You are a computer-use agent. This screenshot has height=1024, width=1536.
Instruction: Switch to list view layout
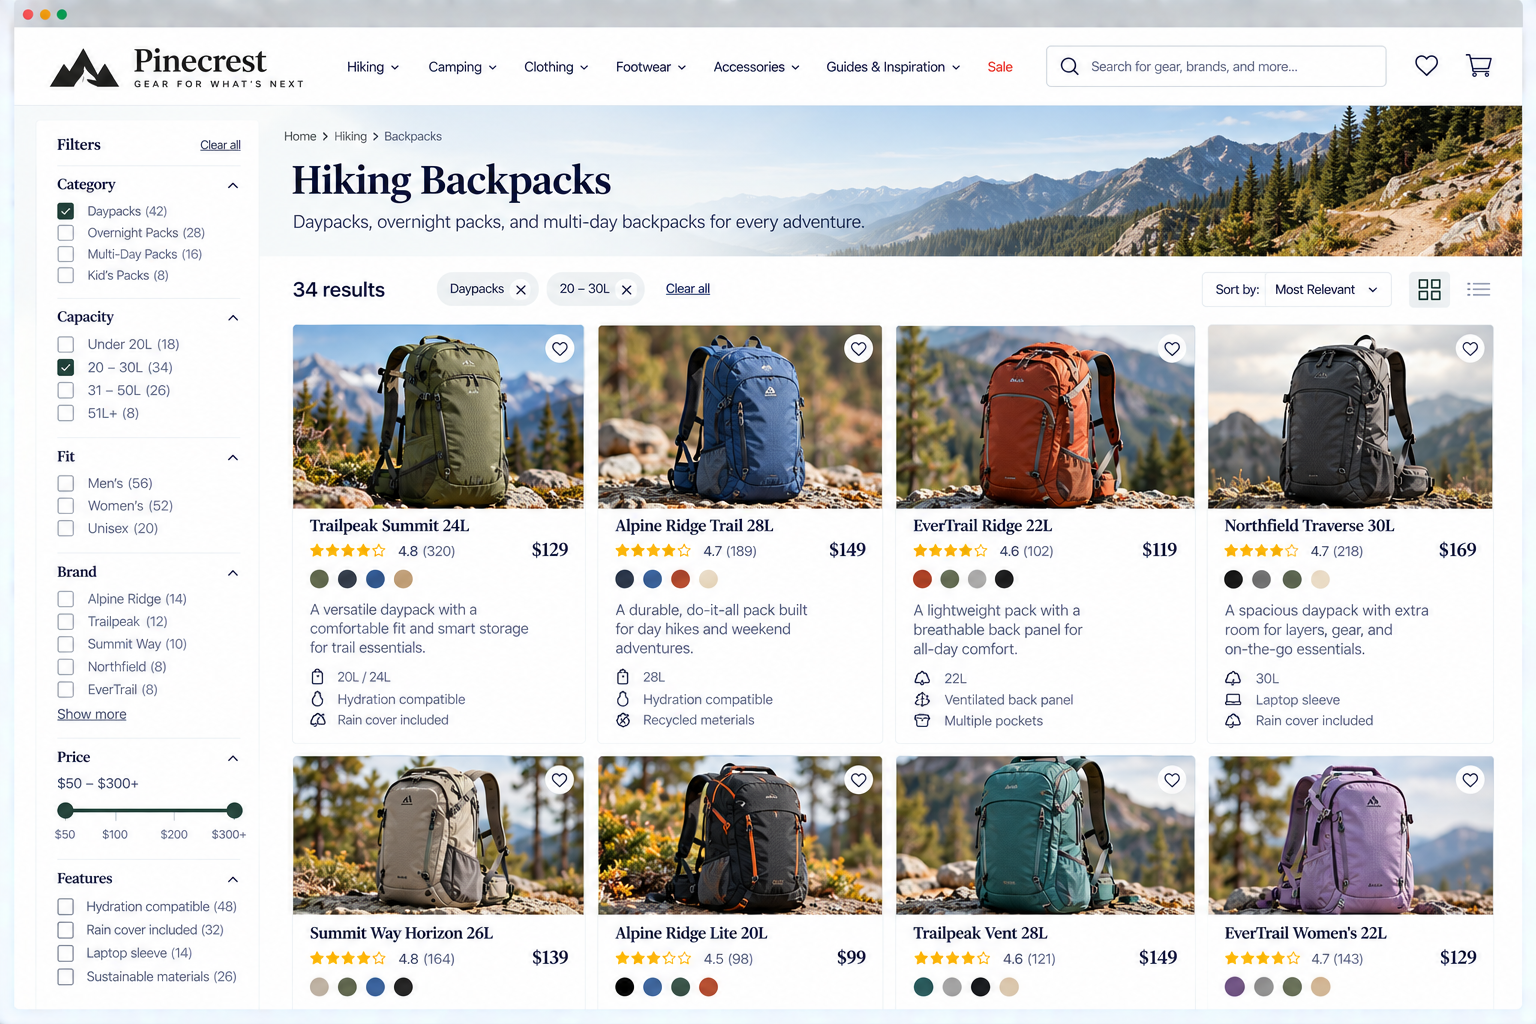1478,289
